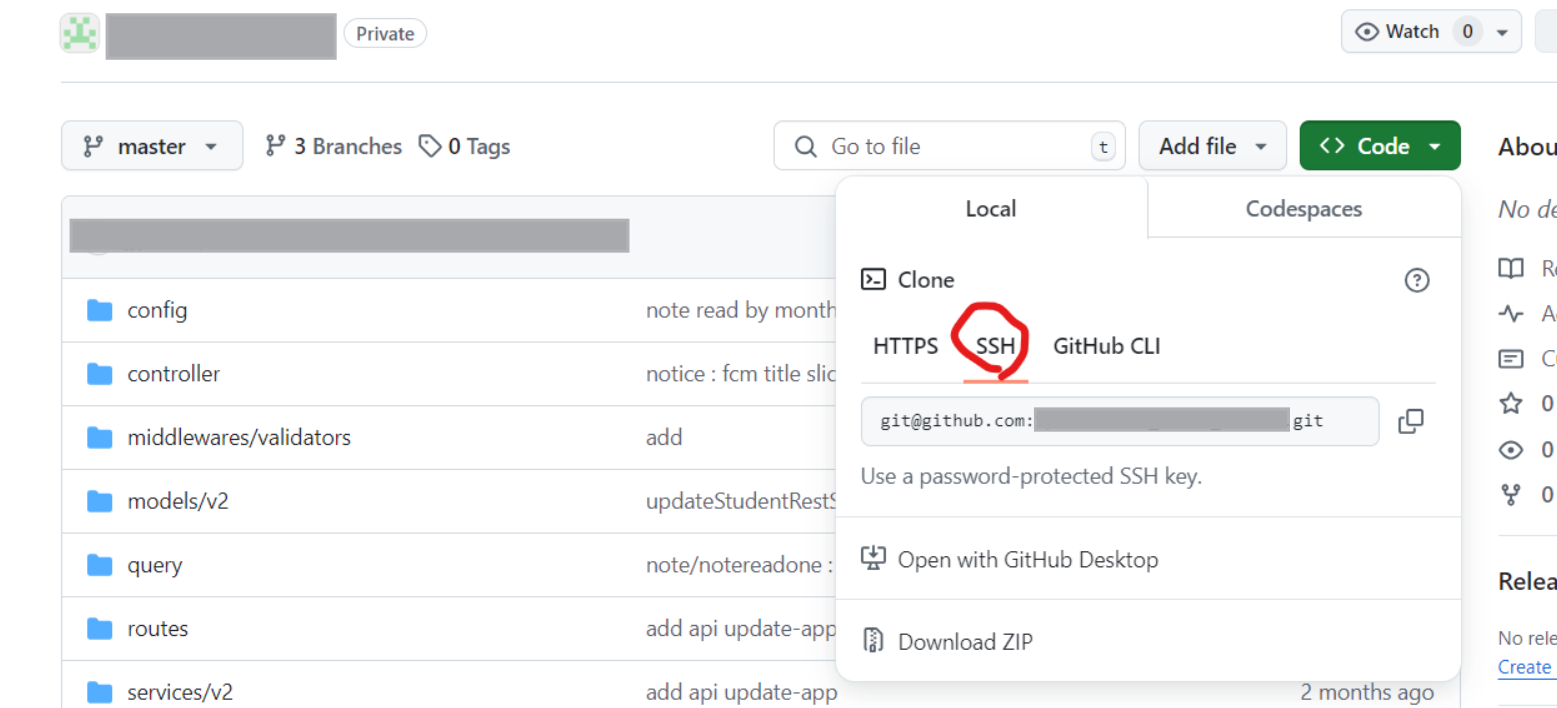Open the models/v2 folder
This screenshot has height=708, width=1557.
pos(178,501)
